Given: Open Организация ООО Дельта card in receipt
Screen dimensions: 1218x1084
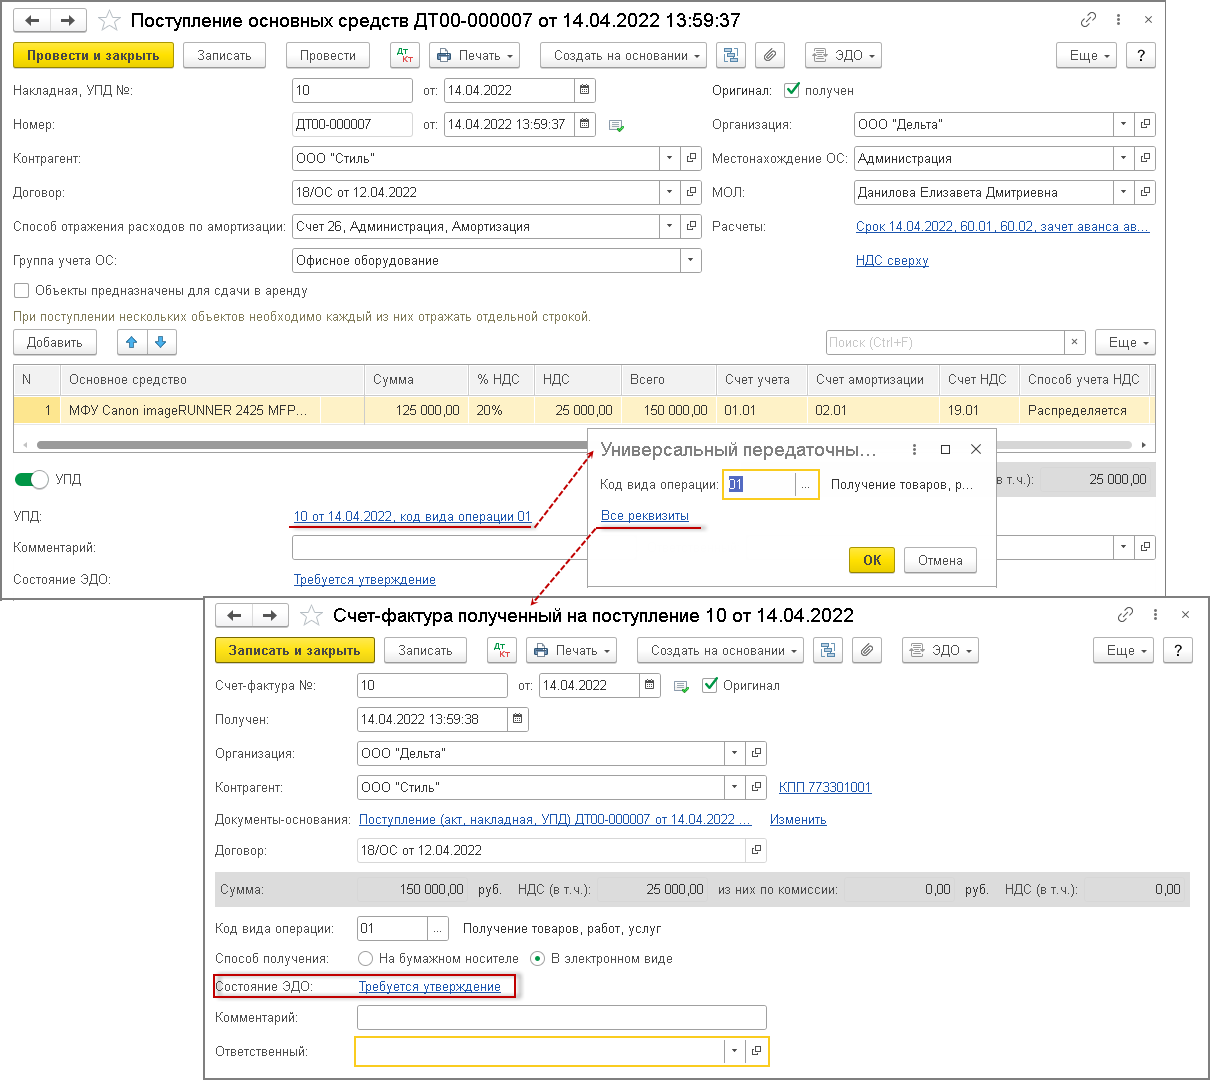Looking at the screenshot, I should [1145, 125].
